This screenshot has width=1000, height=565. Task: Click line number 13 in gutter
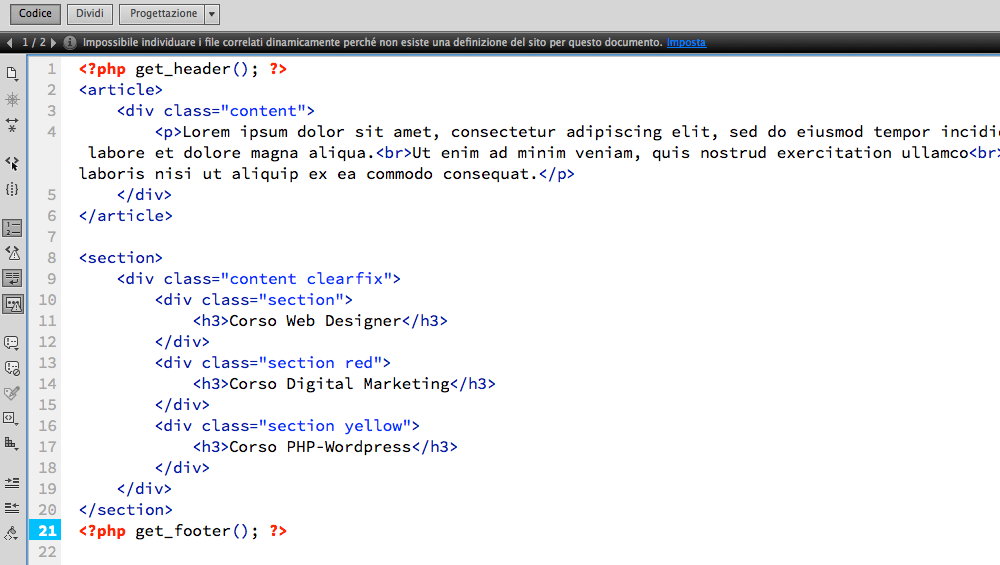[47, 363]
